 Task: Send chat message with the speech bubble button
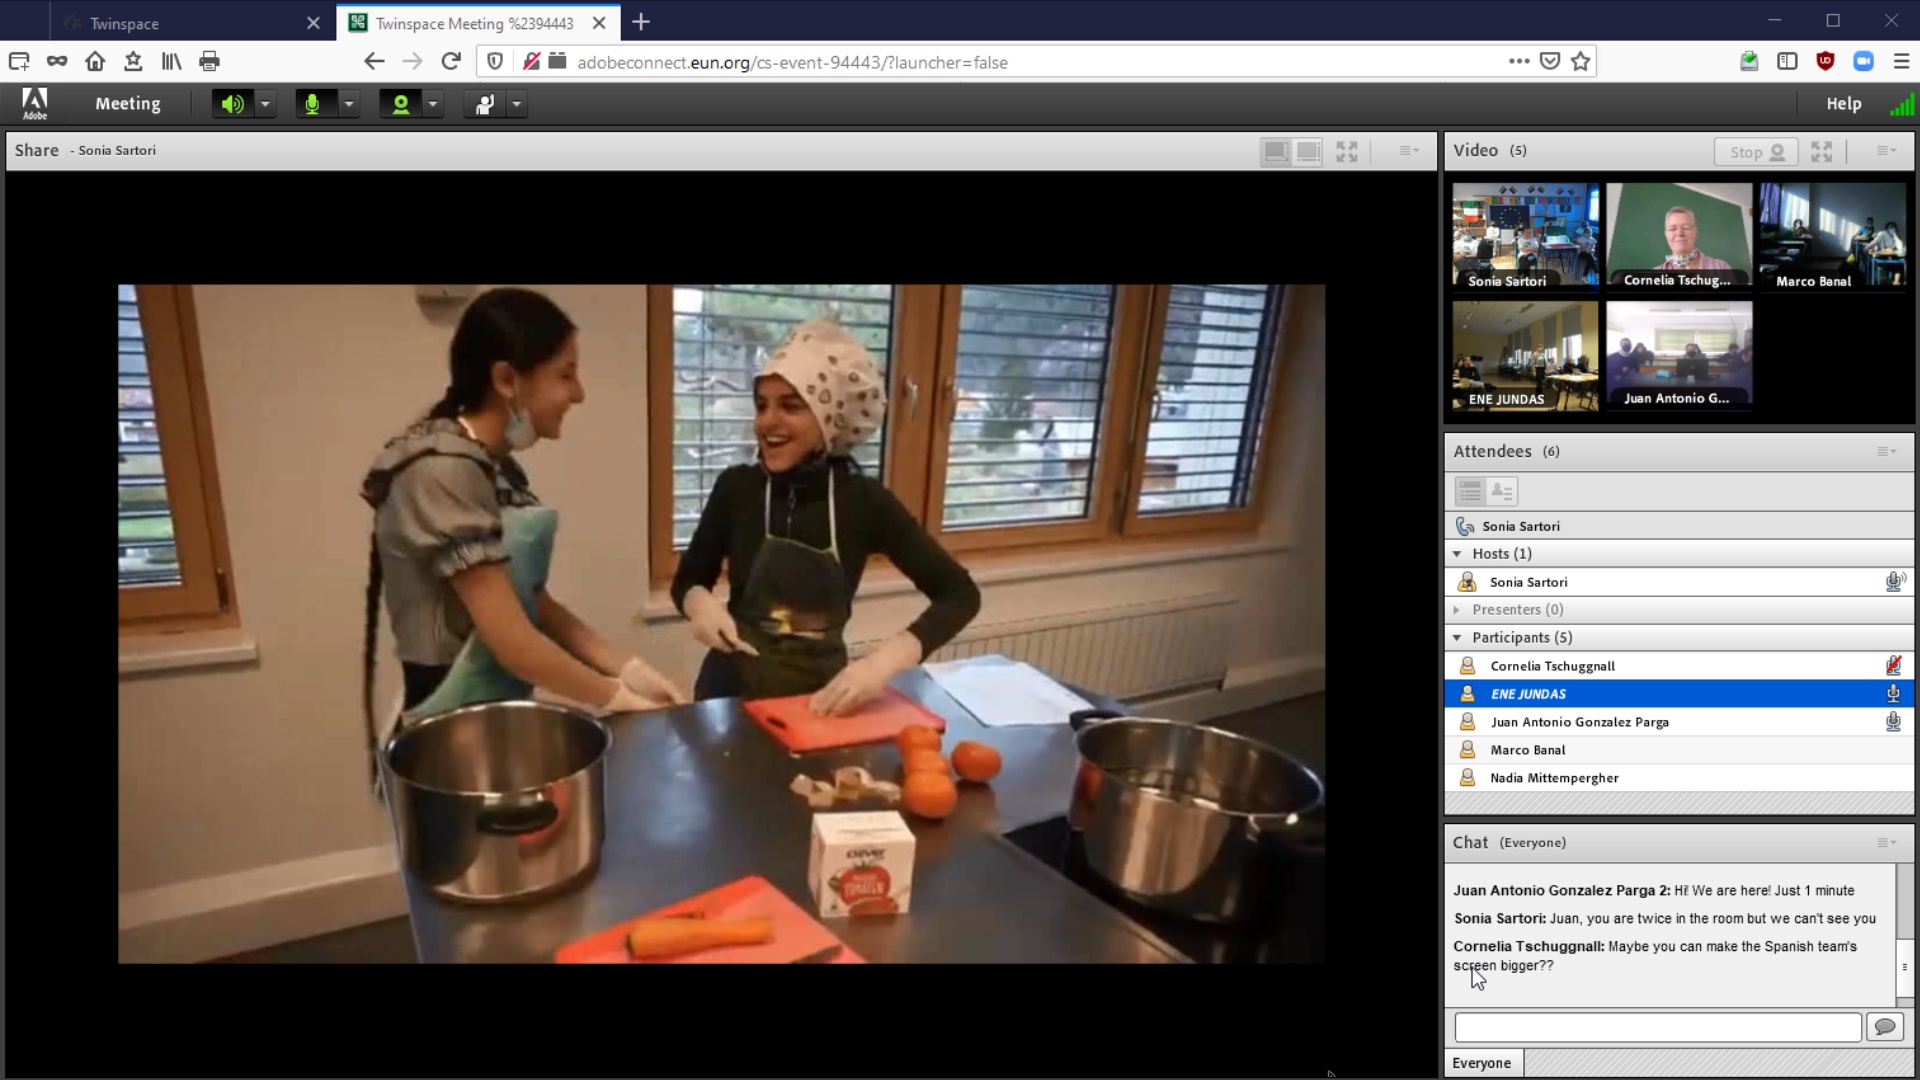pyautogui.click(x=1885, y=1027)
